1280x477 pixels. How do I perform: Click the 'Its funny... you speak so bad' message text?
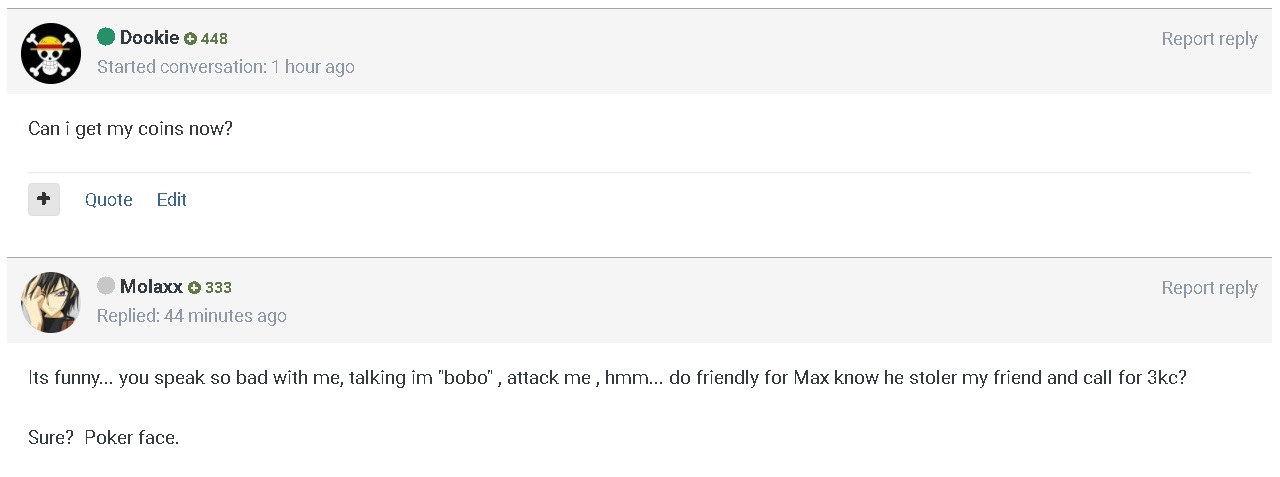pos(607,379)
